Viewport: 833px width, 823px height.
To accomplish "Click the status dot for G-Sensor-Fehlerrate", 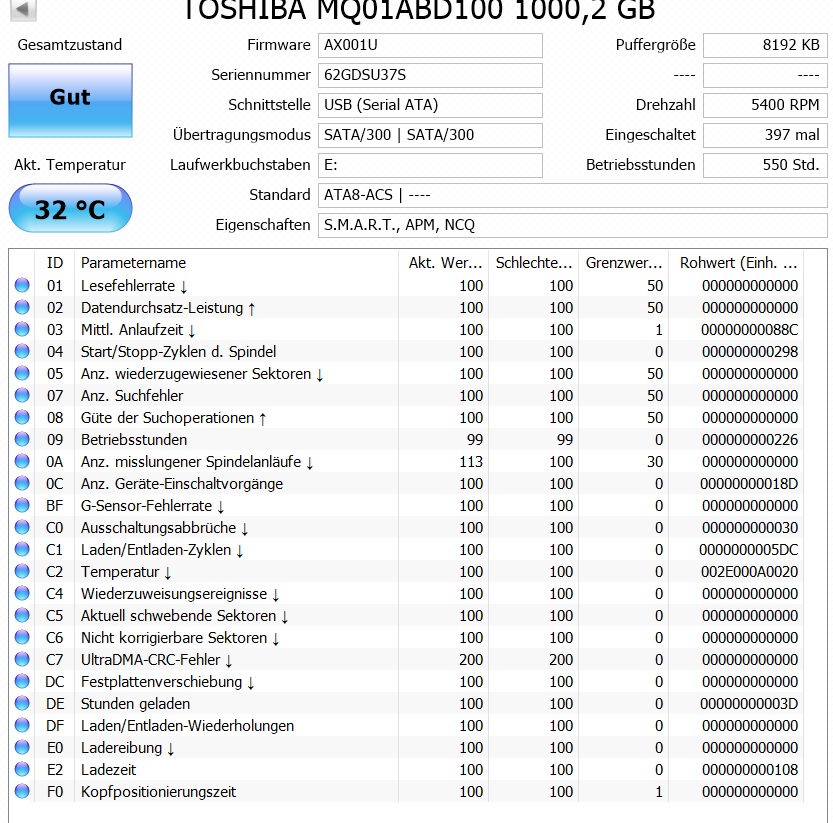I will pyautogui.click(x=22, y=505).
